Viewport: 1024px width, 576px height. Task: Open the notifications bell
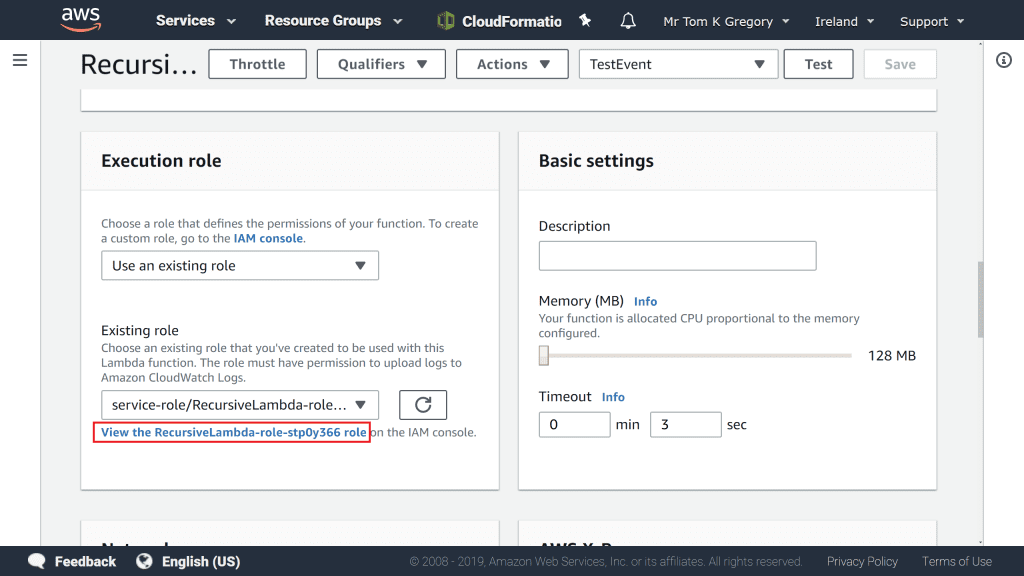(628, 20)
